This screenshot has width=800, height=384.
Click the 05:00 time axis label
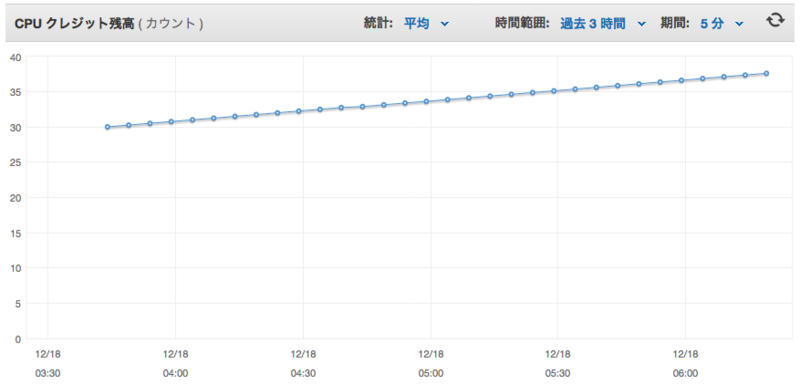[x=431, y=373]
